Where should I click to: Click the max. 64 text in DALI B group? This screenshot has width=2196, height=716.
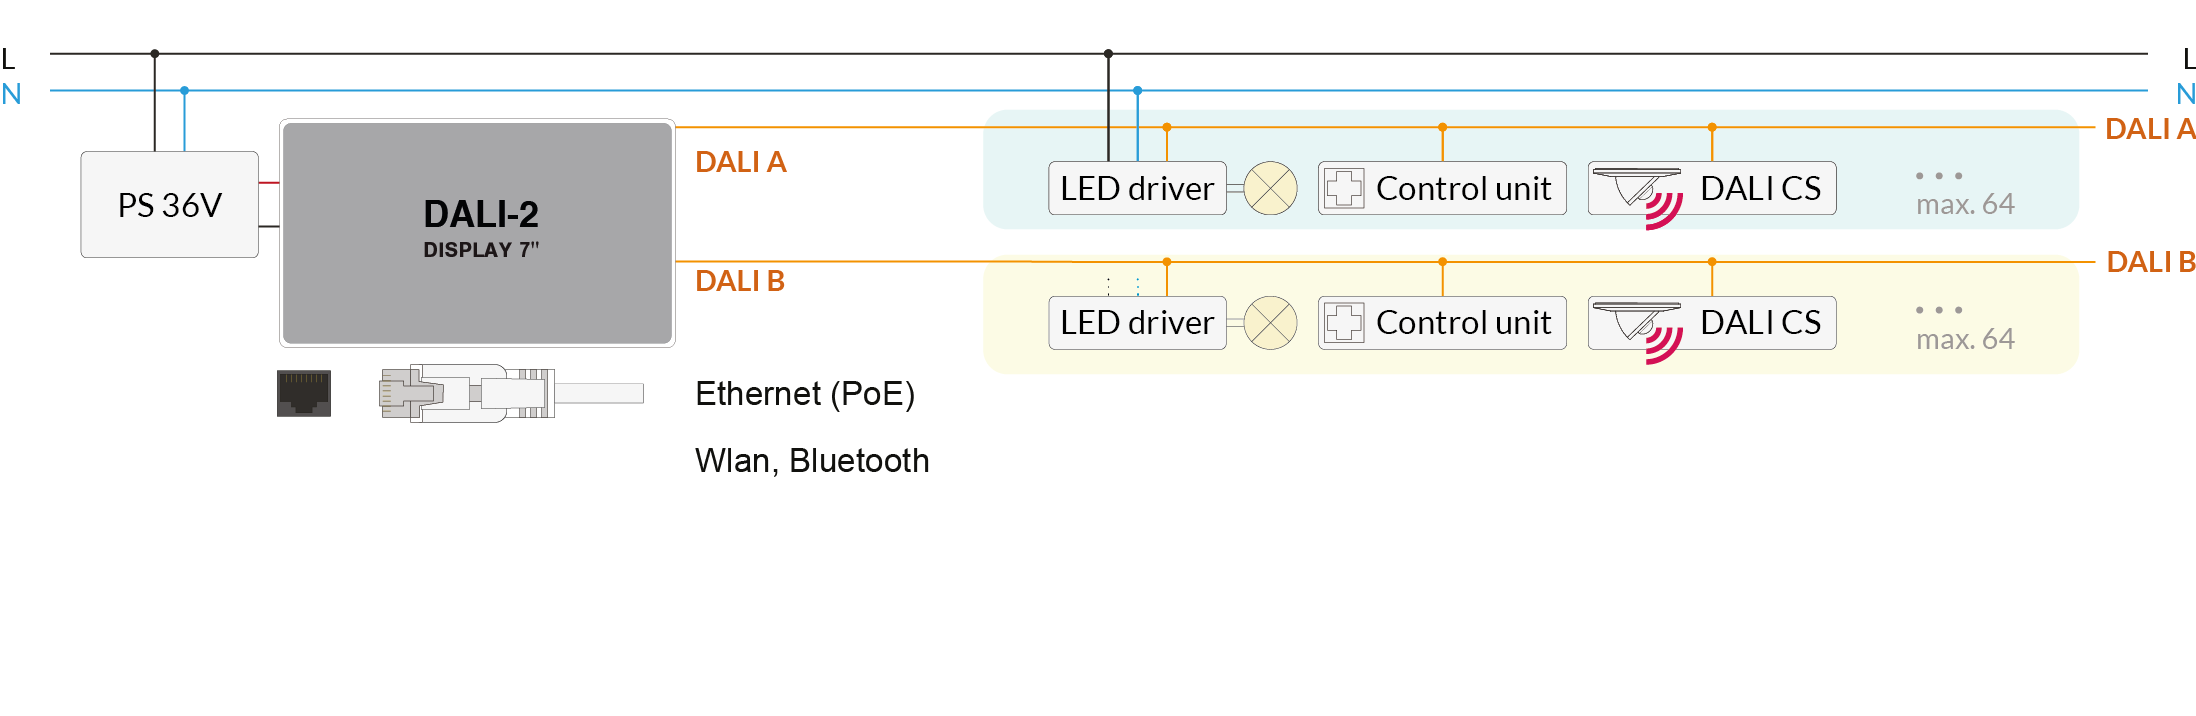pyautogui.click(x=1965, y=339)
